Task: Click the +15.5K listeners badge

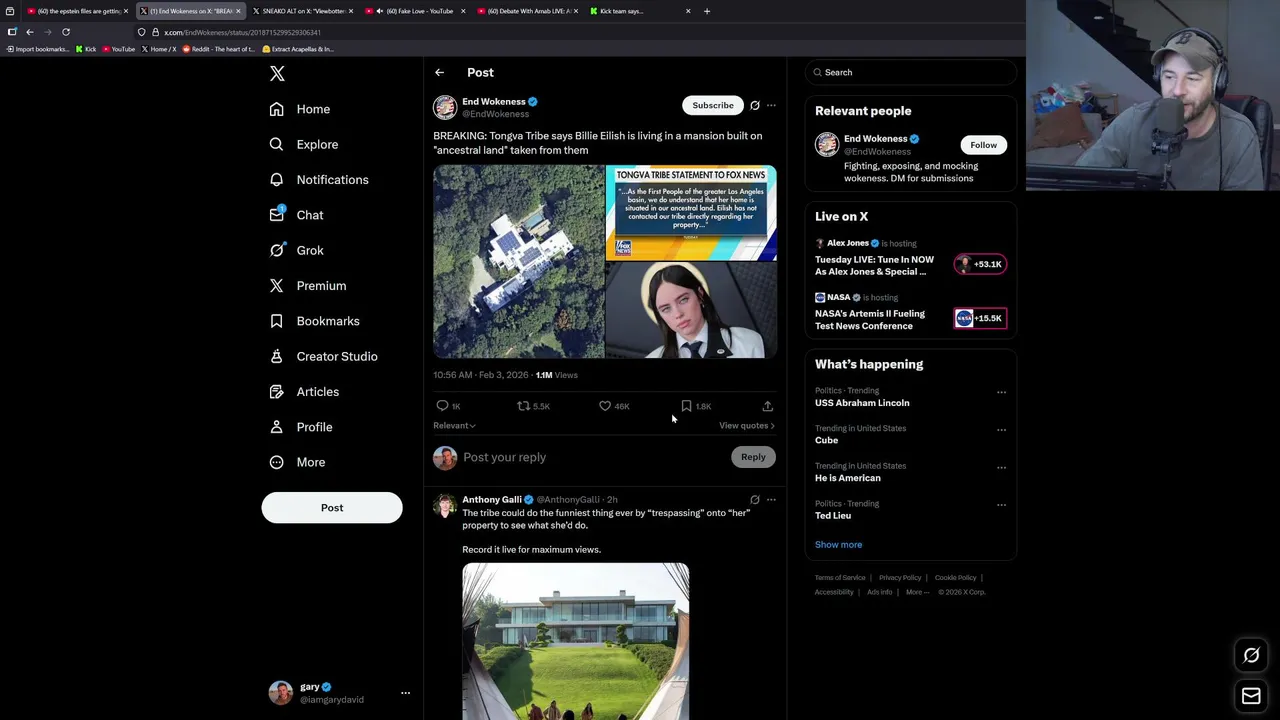Action: tap(980, 318)
